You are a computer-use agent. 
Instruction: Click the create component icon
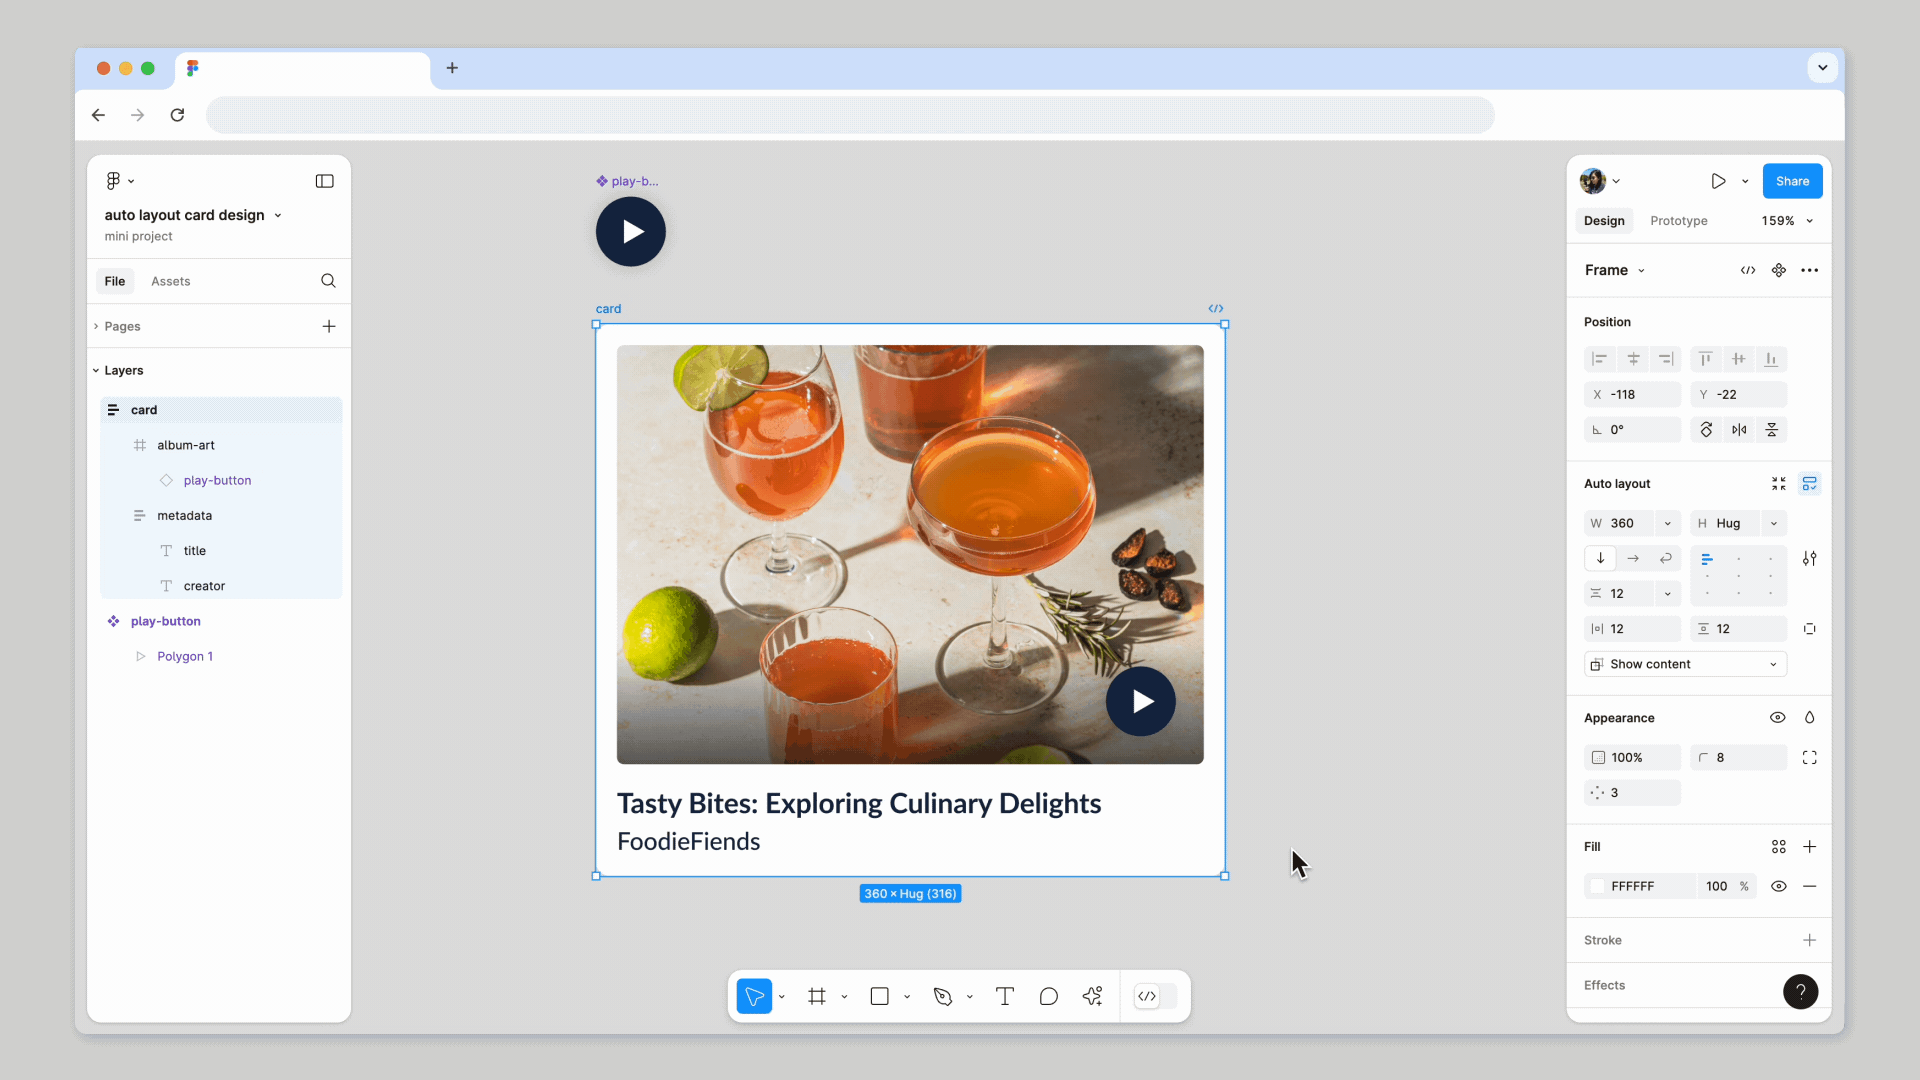click(x=1778, y=270)
